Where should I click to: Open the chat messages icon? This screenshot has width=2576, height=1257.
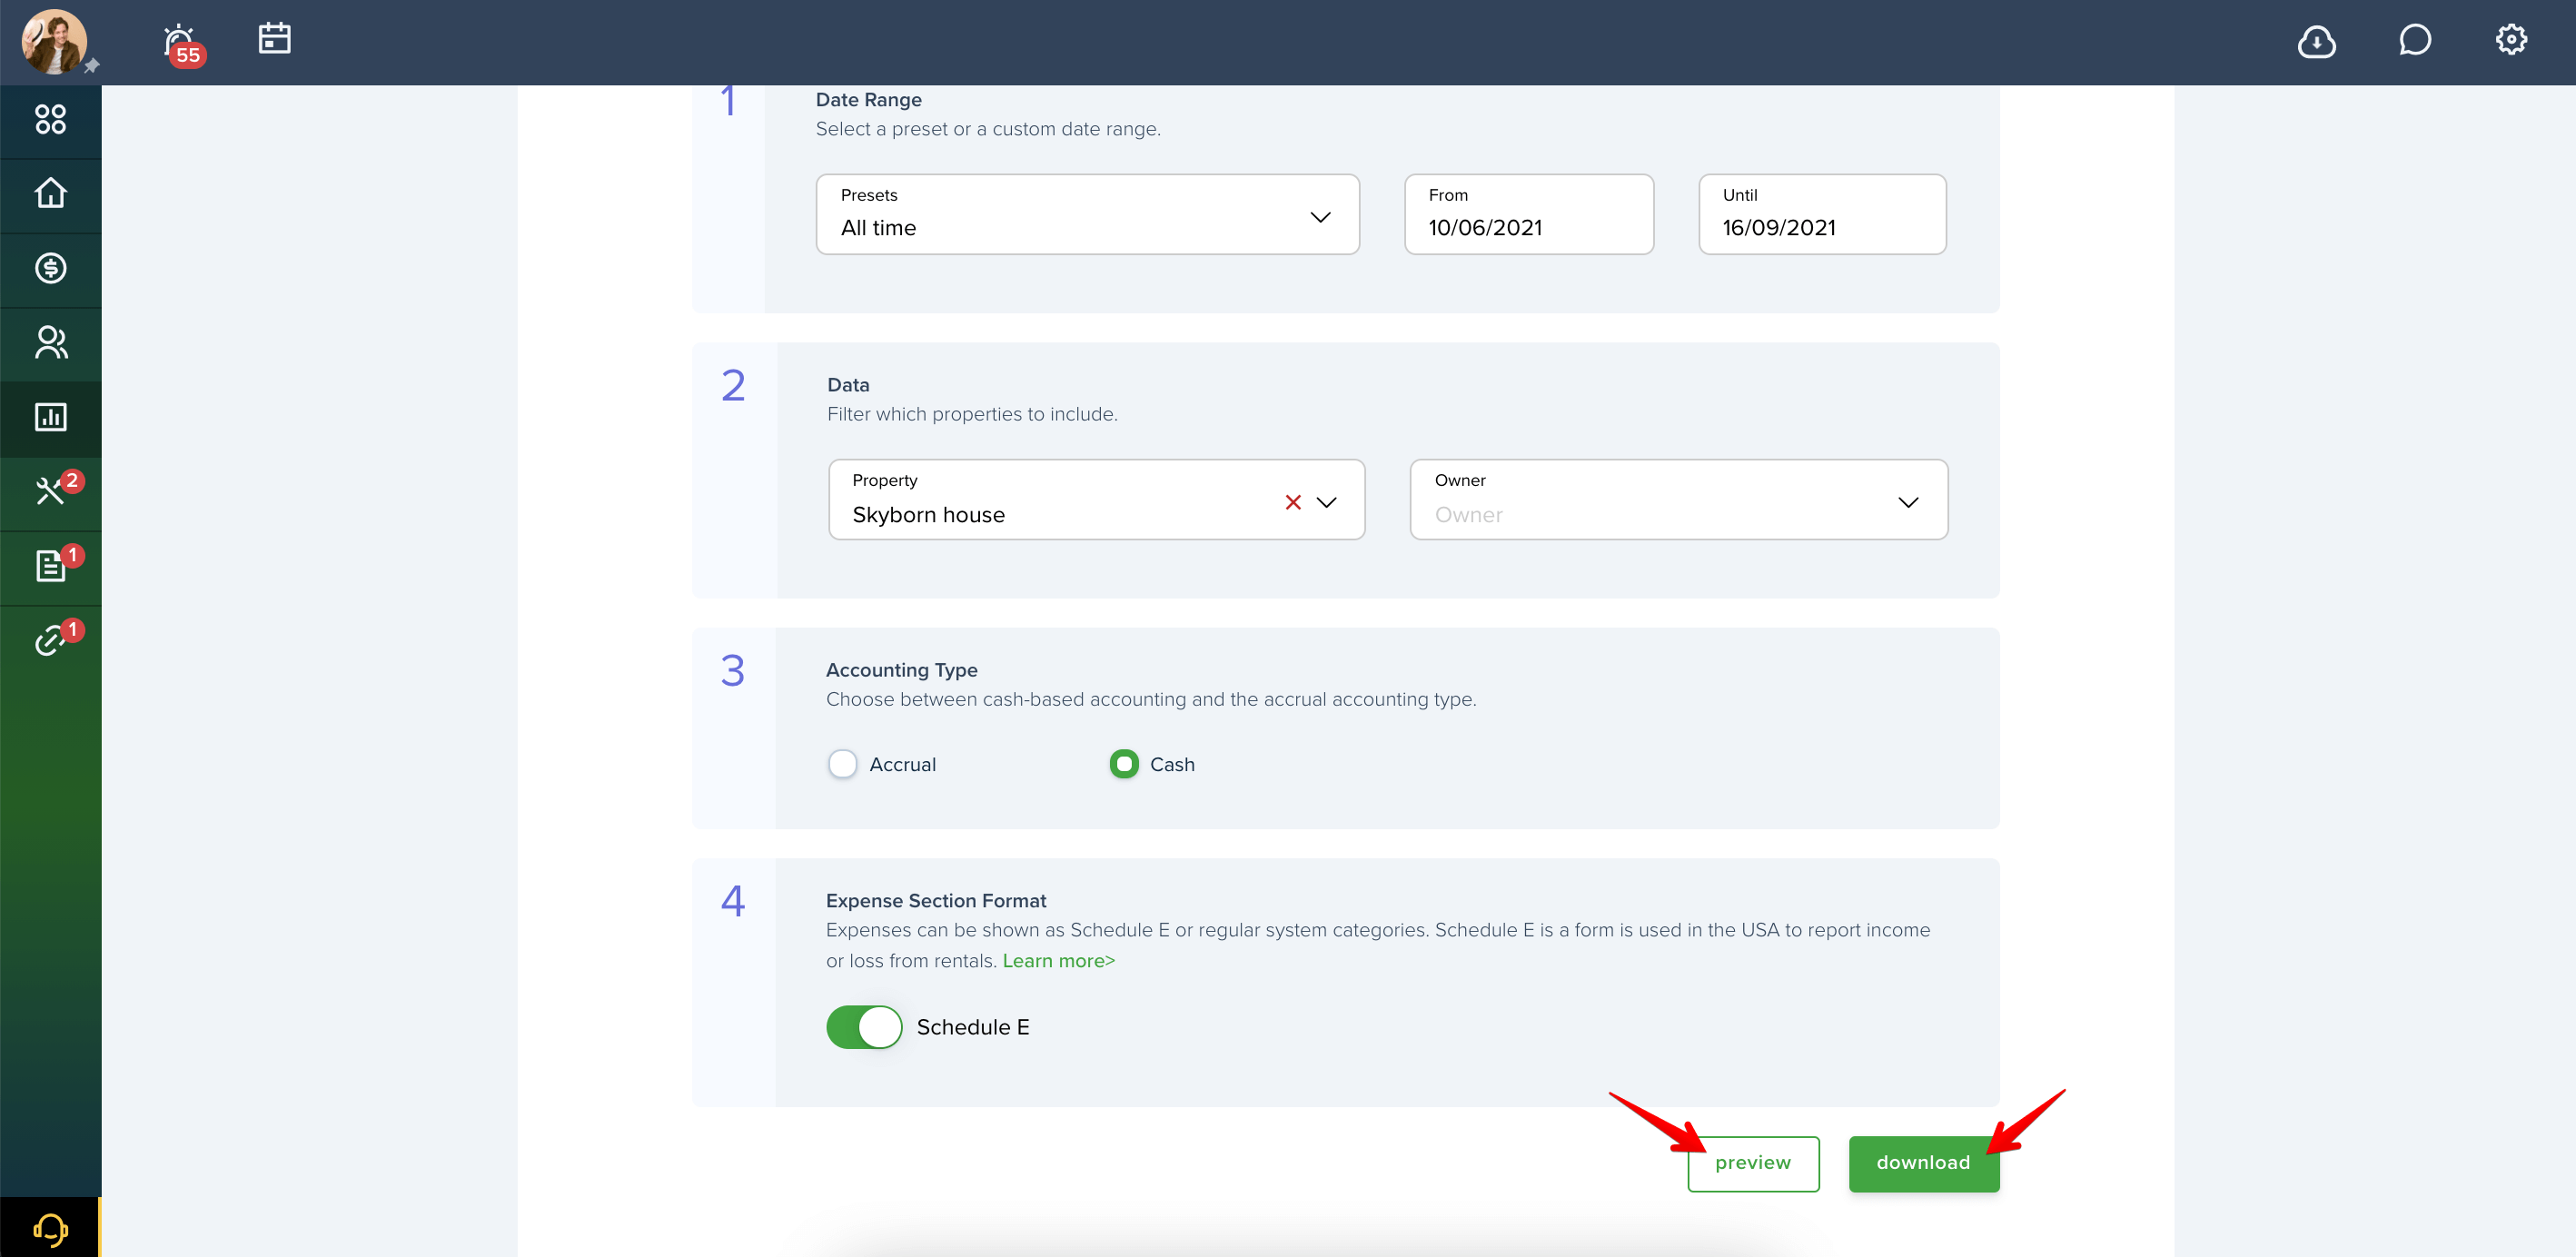2414,41
